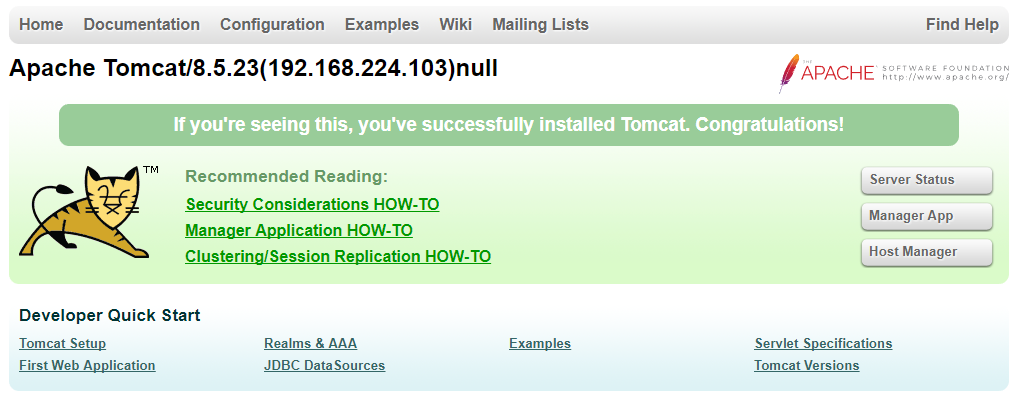The image size is (1020, 403).
Task: Open Examples link under Developer Quick Start
Action: (x=540, y=343)
